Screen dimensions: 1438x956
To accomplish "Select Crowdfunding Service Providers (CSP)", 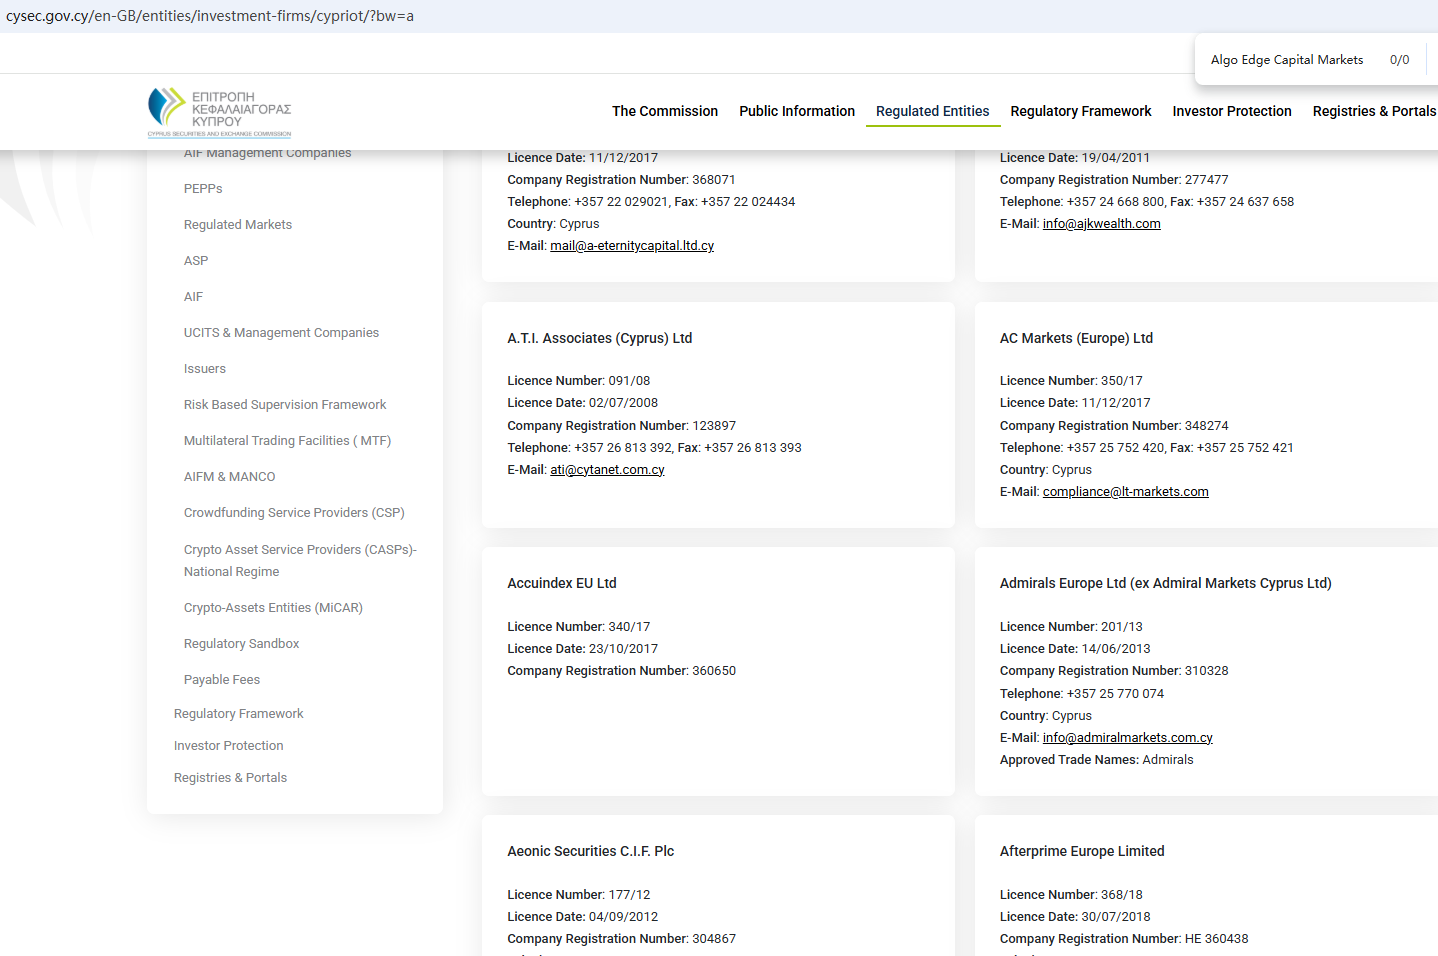I will pyautogui.click(x=294, y=513).
